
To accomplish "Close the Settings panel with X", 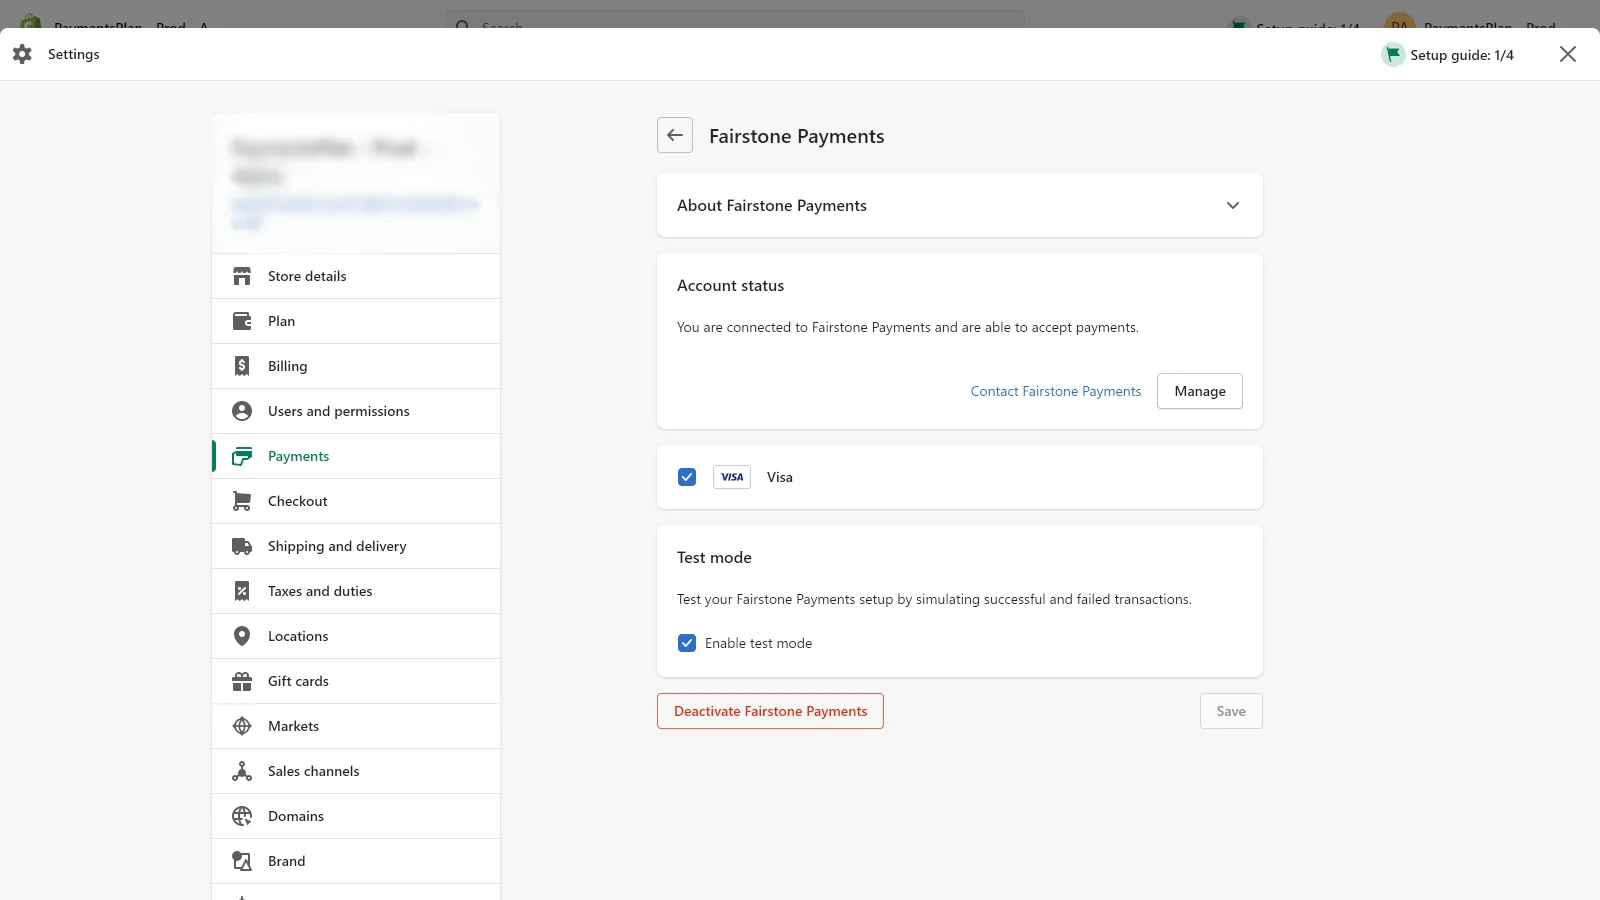I will 1568,54.
